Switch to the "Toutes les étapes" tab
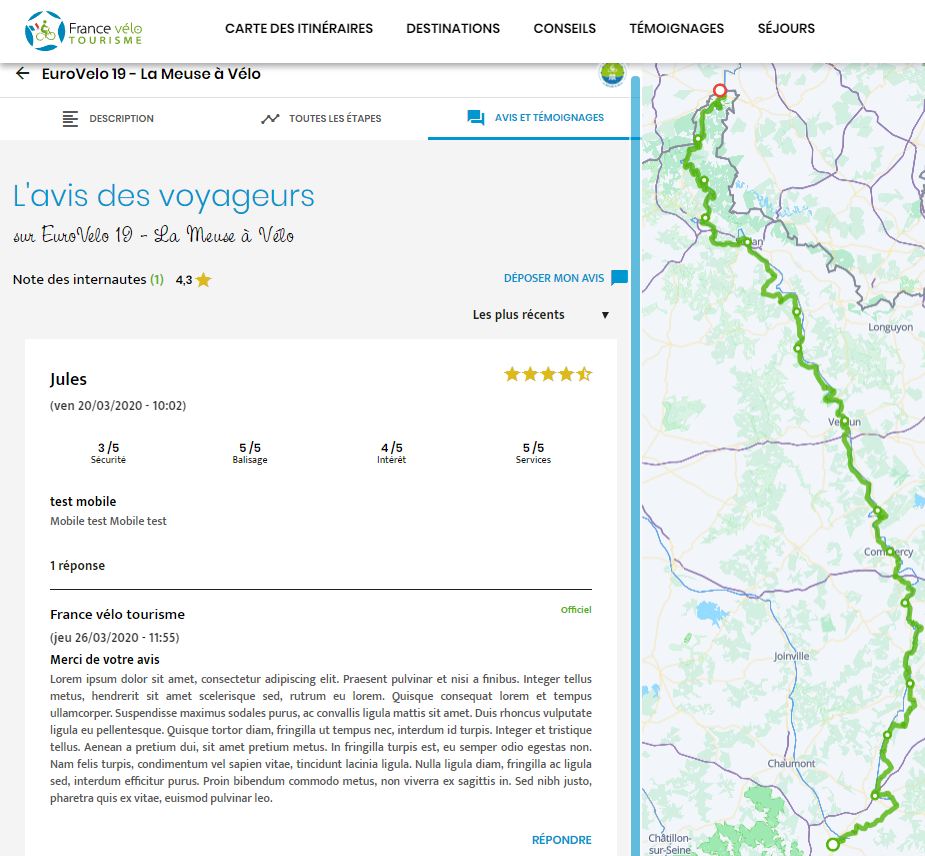The width and height of the screenshot is (925, 856). tap(321, 118)
